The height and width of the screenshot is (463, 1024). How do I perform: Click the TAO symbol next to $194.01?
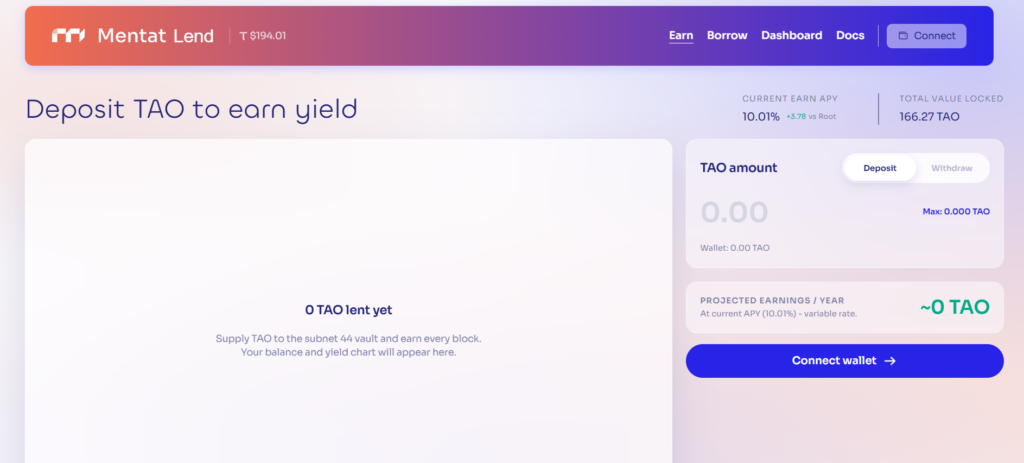(x=243, y=36)
